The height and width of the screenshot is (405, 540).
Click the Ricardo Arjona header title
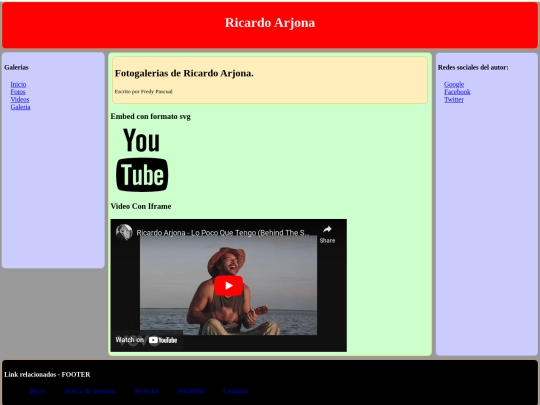270,23
